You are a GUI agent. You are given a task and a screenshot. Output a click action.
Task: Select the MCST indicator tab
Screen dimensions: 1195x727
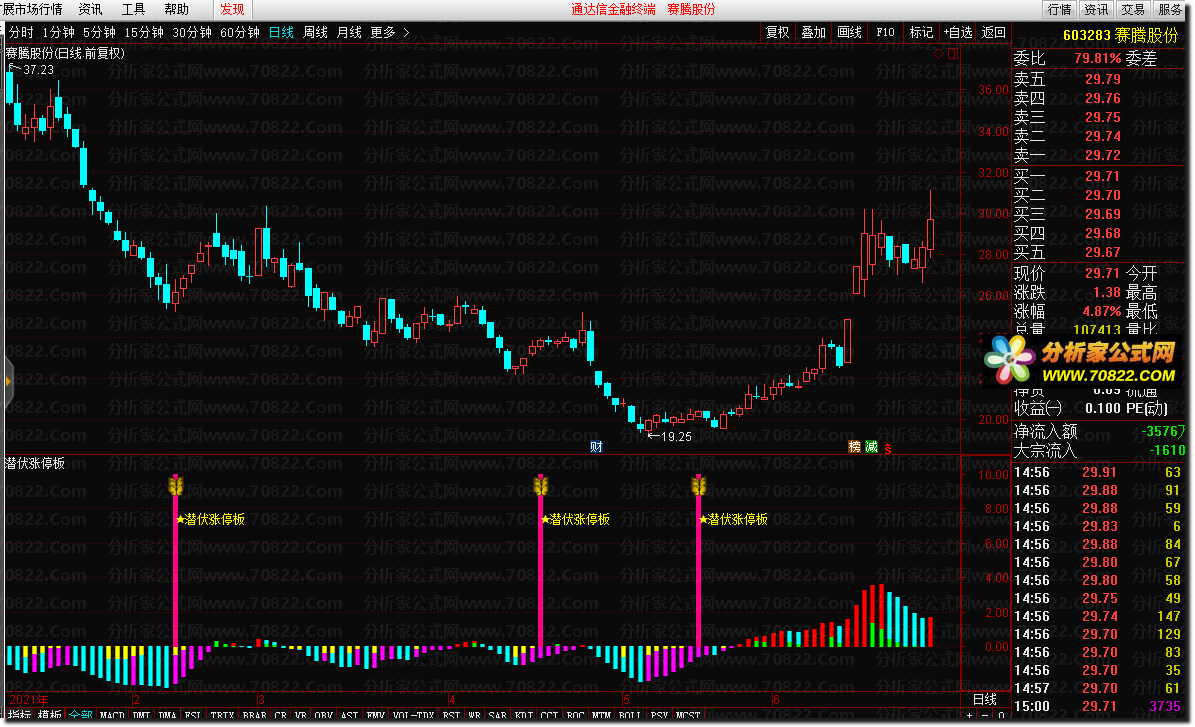coord(688,715)
